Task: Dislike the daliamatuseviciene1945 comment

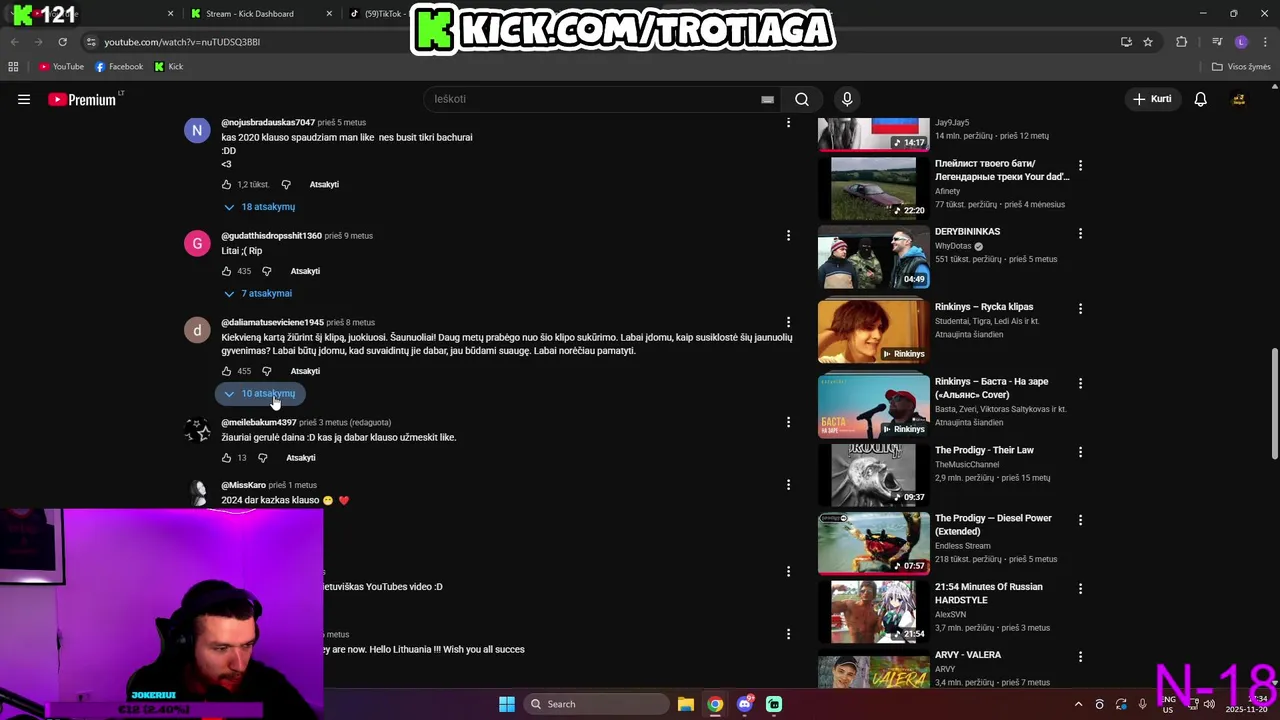Action: [x=266, y=371]
